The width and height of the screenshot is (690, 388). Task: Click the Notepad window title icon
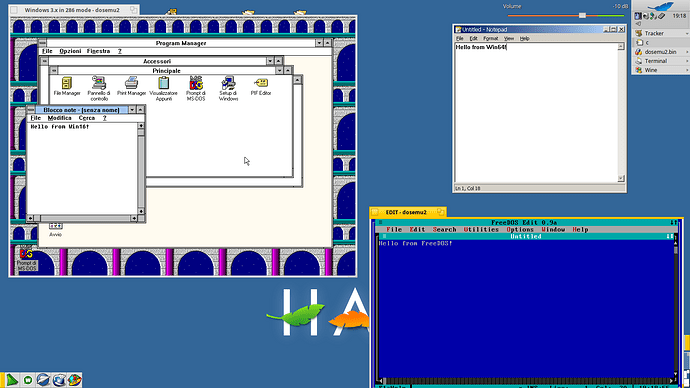[x=458, y=29]
